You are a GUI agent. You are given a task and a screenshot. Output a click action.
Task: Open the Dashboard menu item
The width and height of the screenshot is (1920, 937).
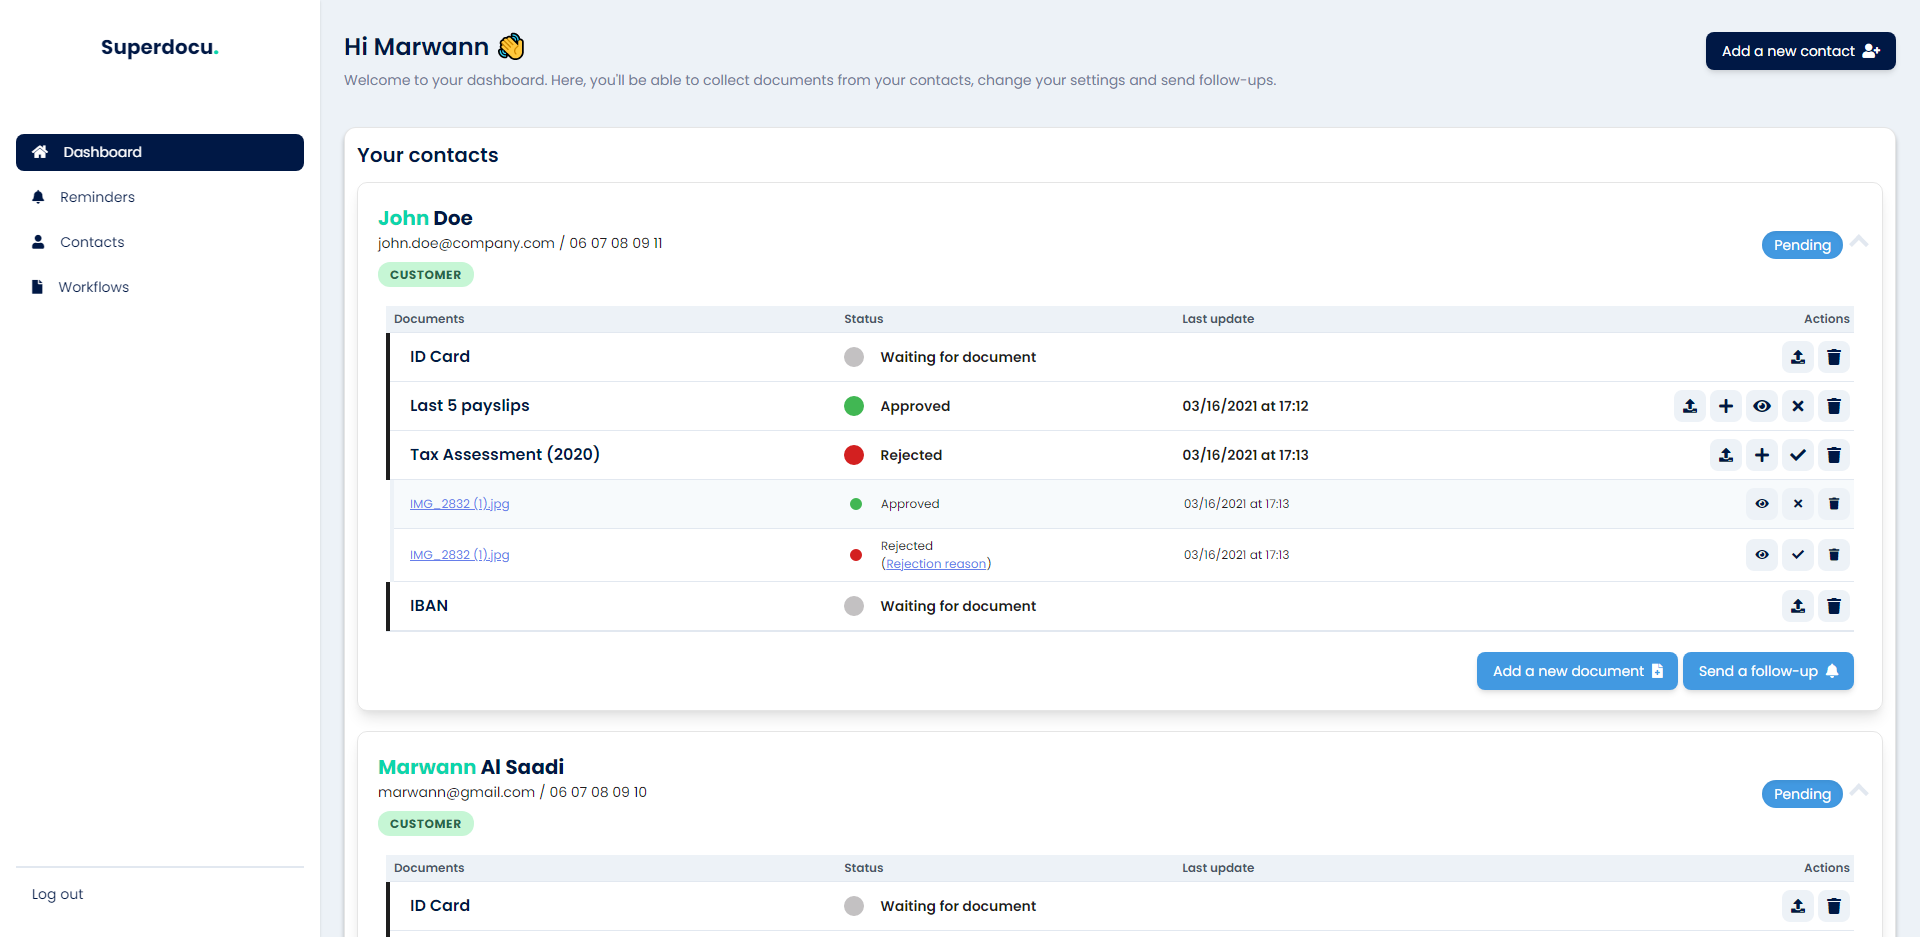(x=100, y=152)
